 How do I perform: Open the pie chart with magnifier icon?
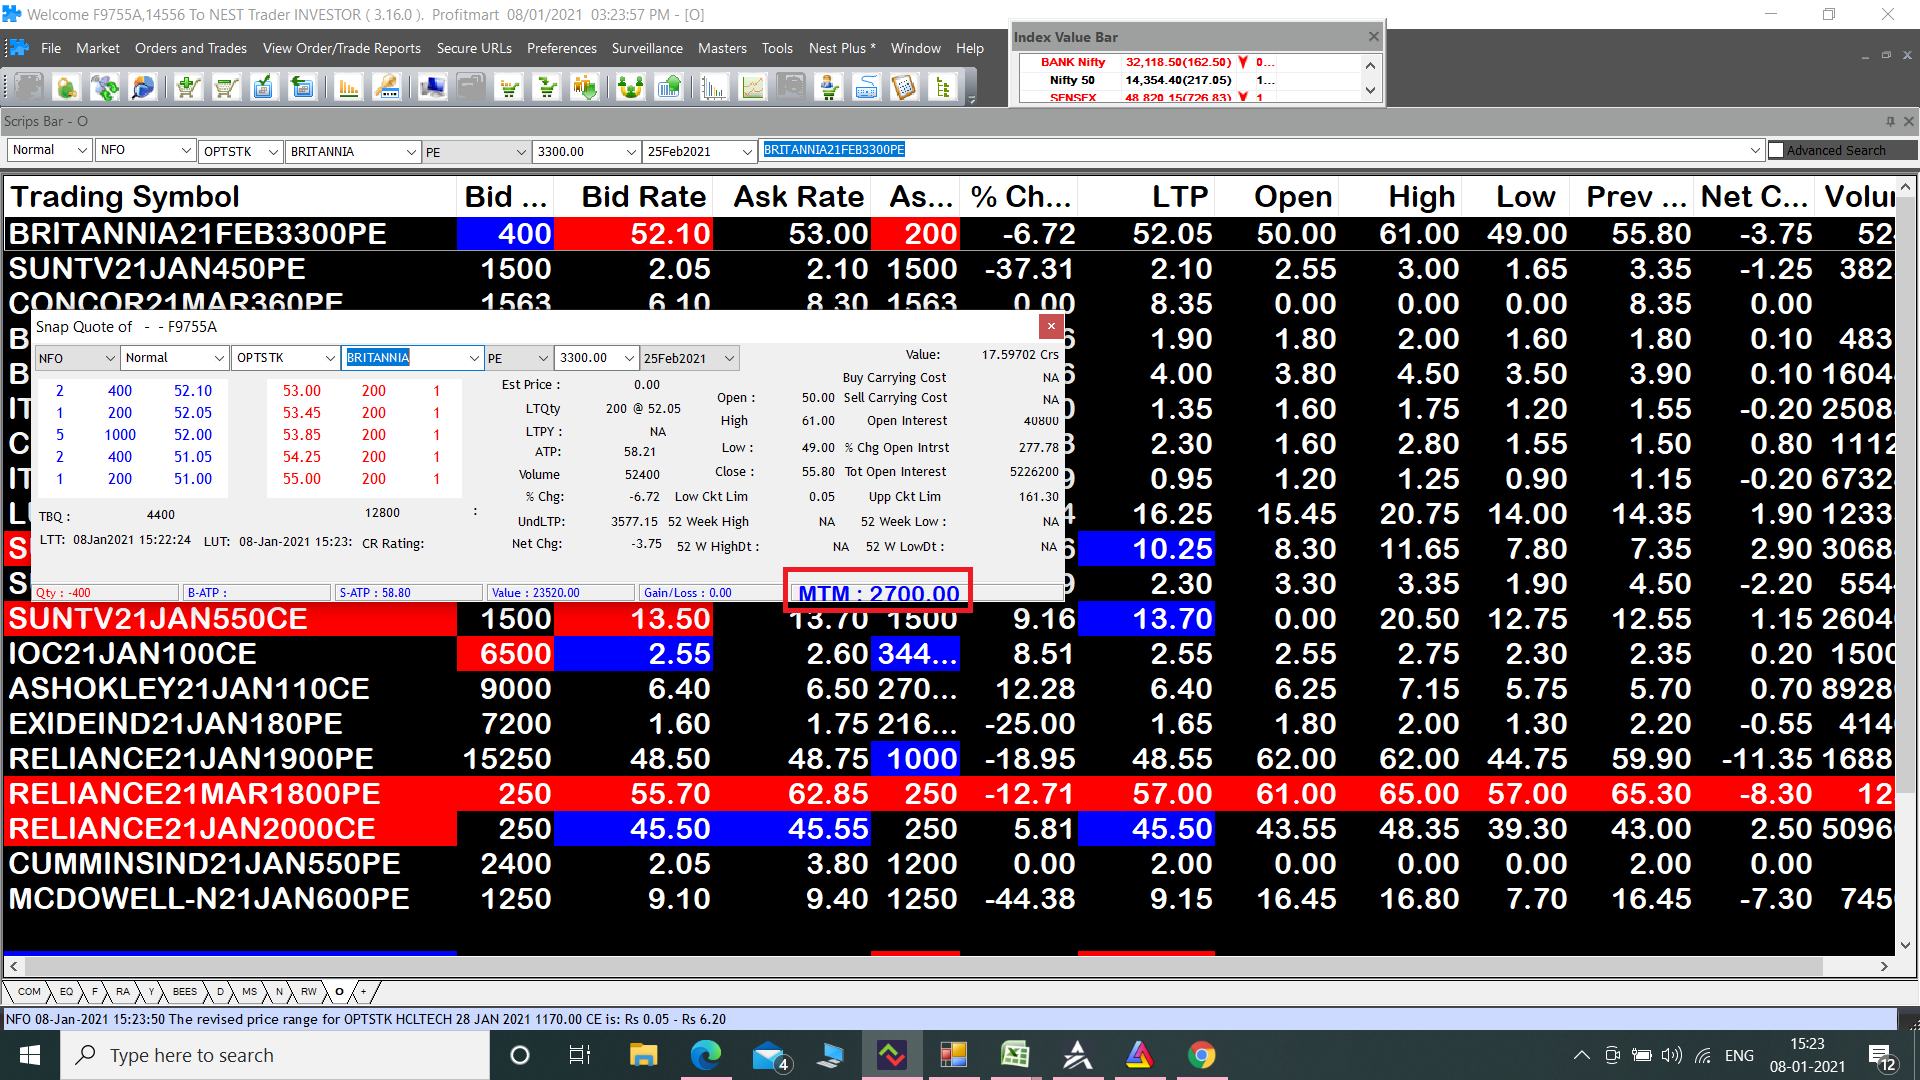143,88
